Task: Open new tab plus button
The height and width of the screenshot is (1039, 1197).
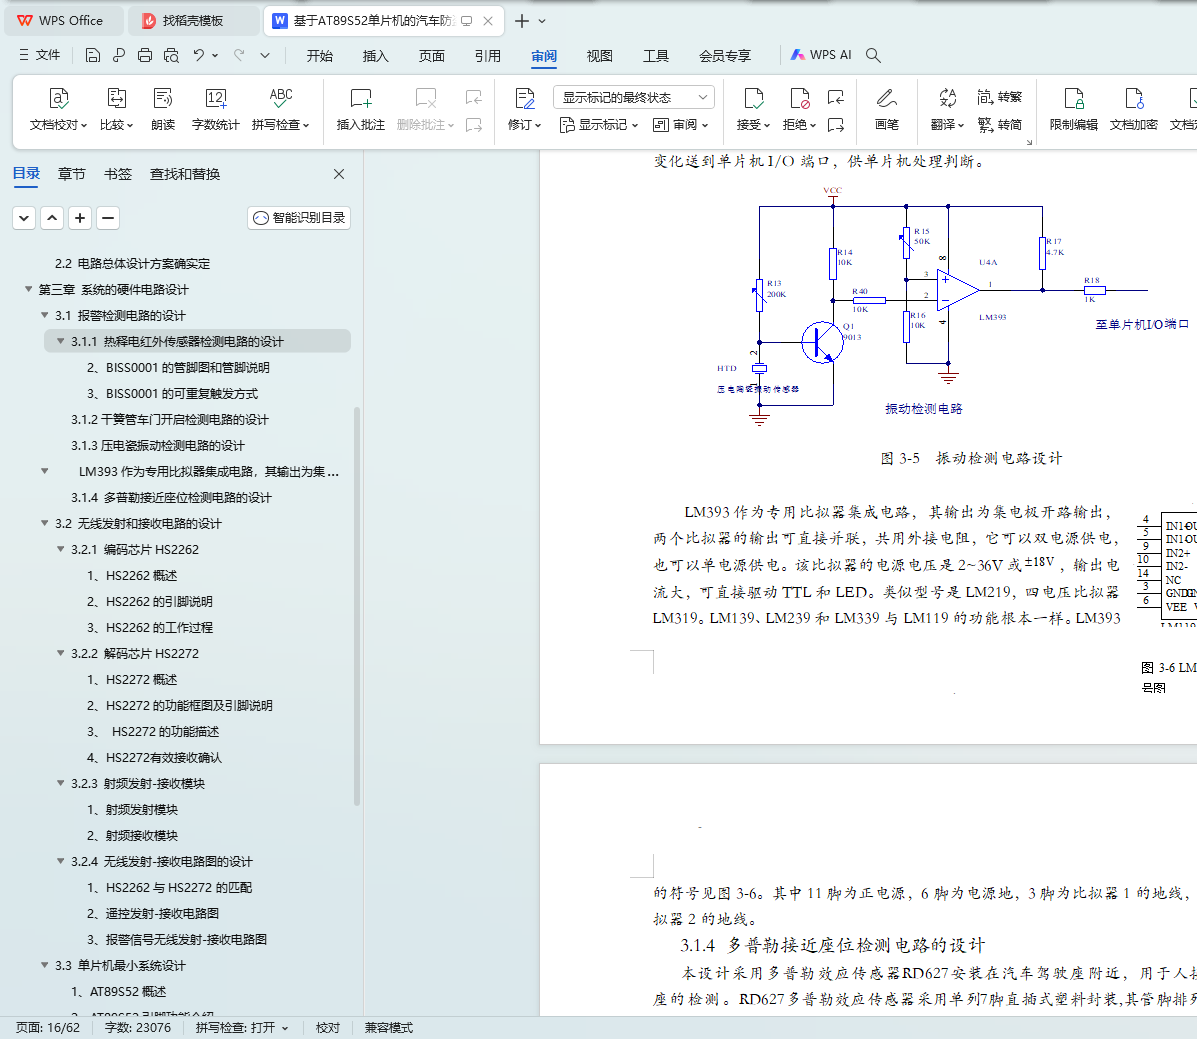Action: click(x=521, y=21)
